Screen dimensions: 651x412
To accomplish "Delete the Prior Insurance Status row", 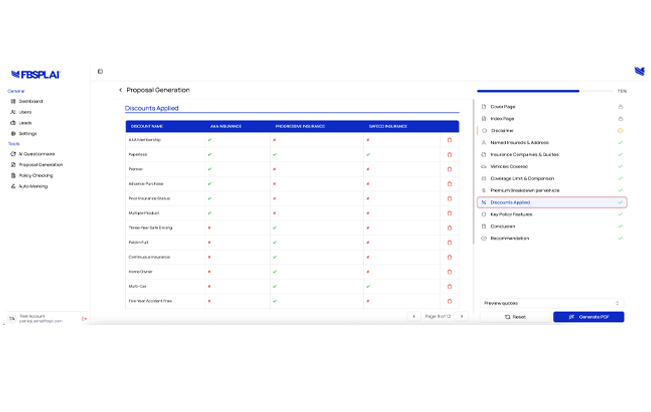I will click(x=449, y=199).
